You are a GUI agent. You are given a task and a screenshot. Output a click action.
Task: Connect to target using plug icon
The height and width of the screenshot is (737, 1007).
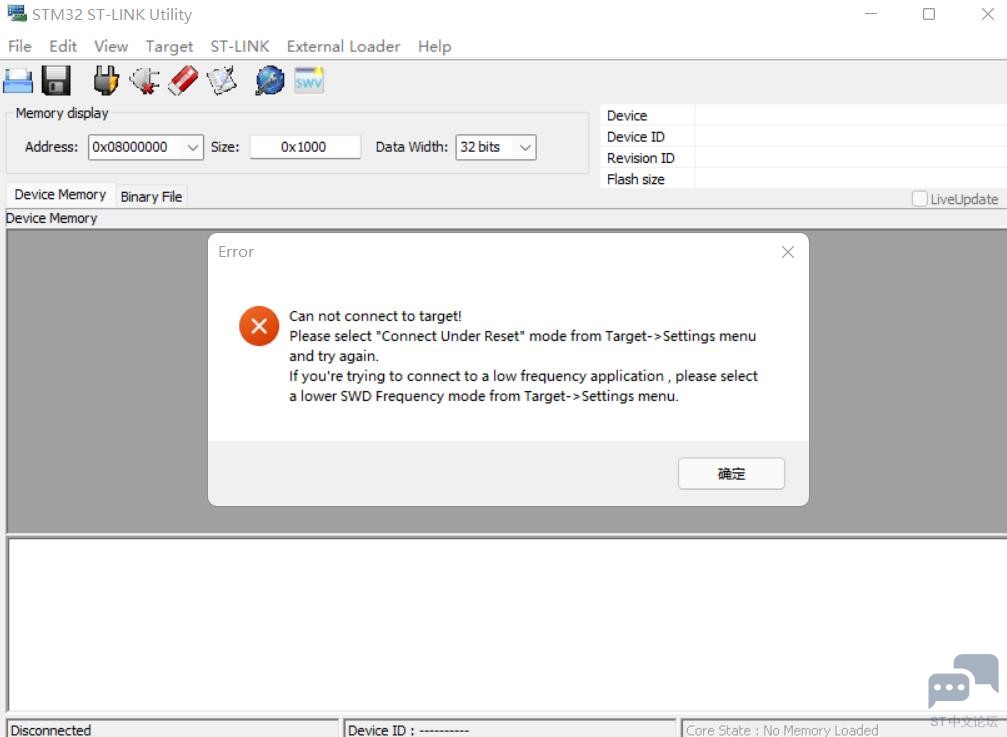[x=105, y=81]
